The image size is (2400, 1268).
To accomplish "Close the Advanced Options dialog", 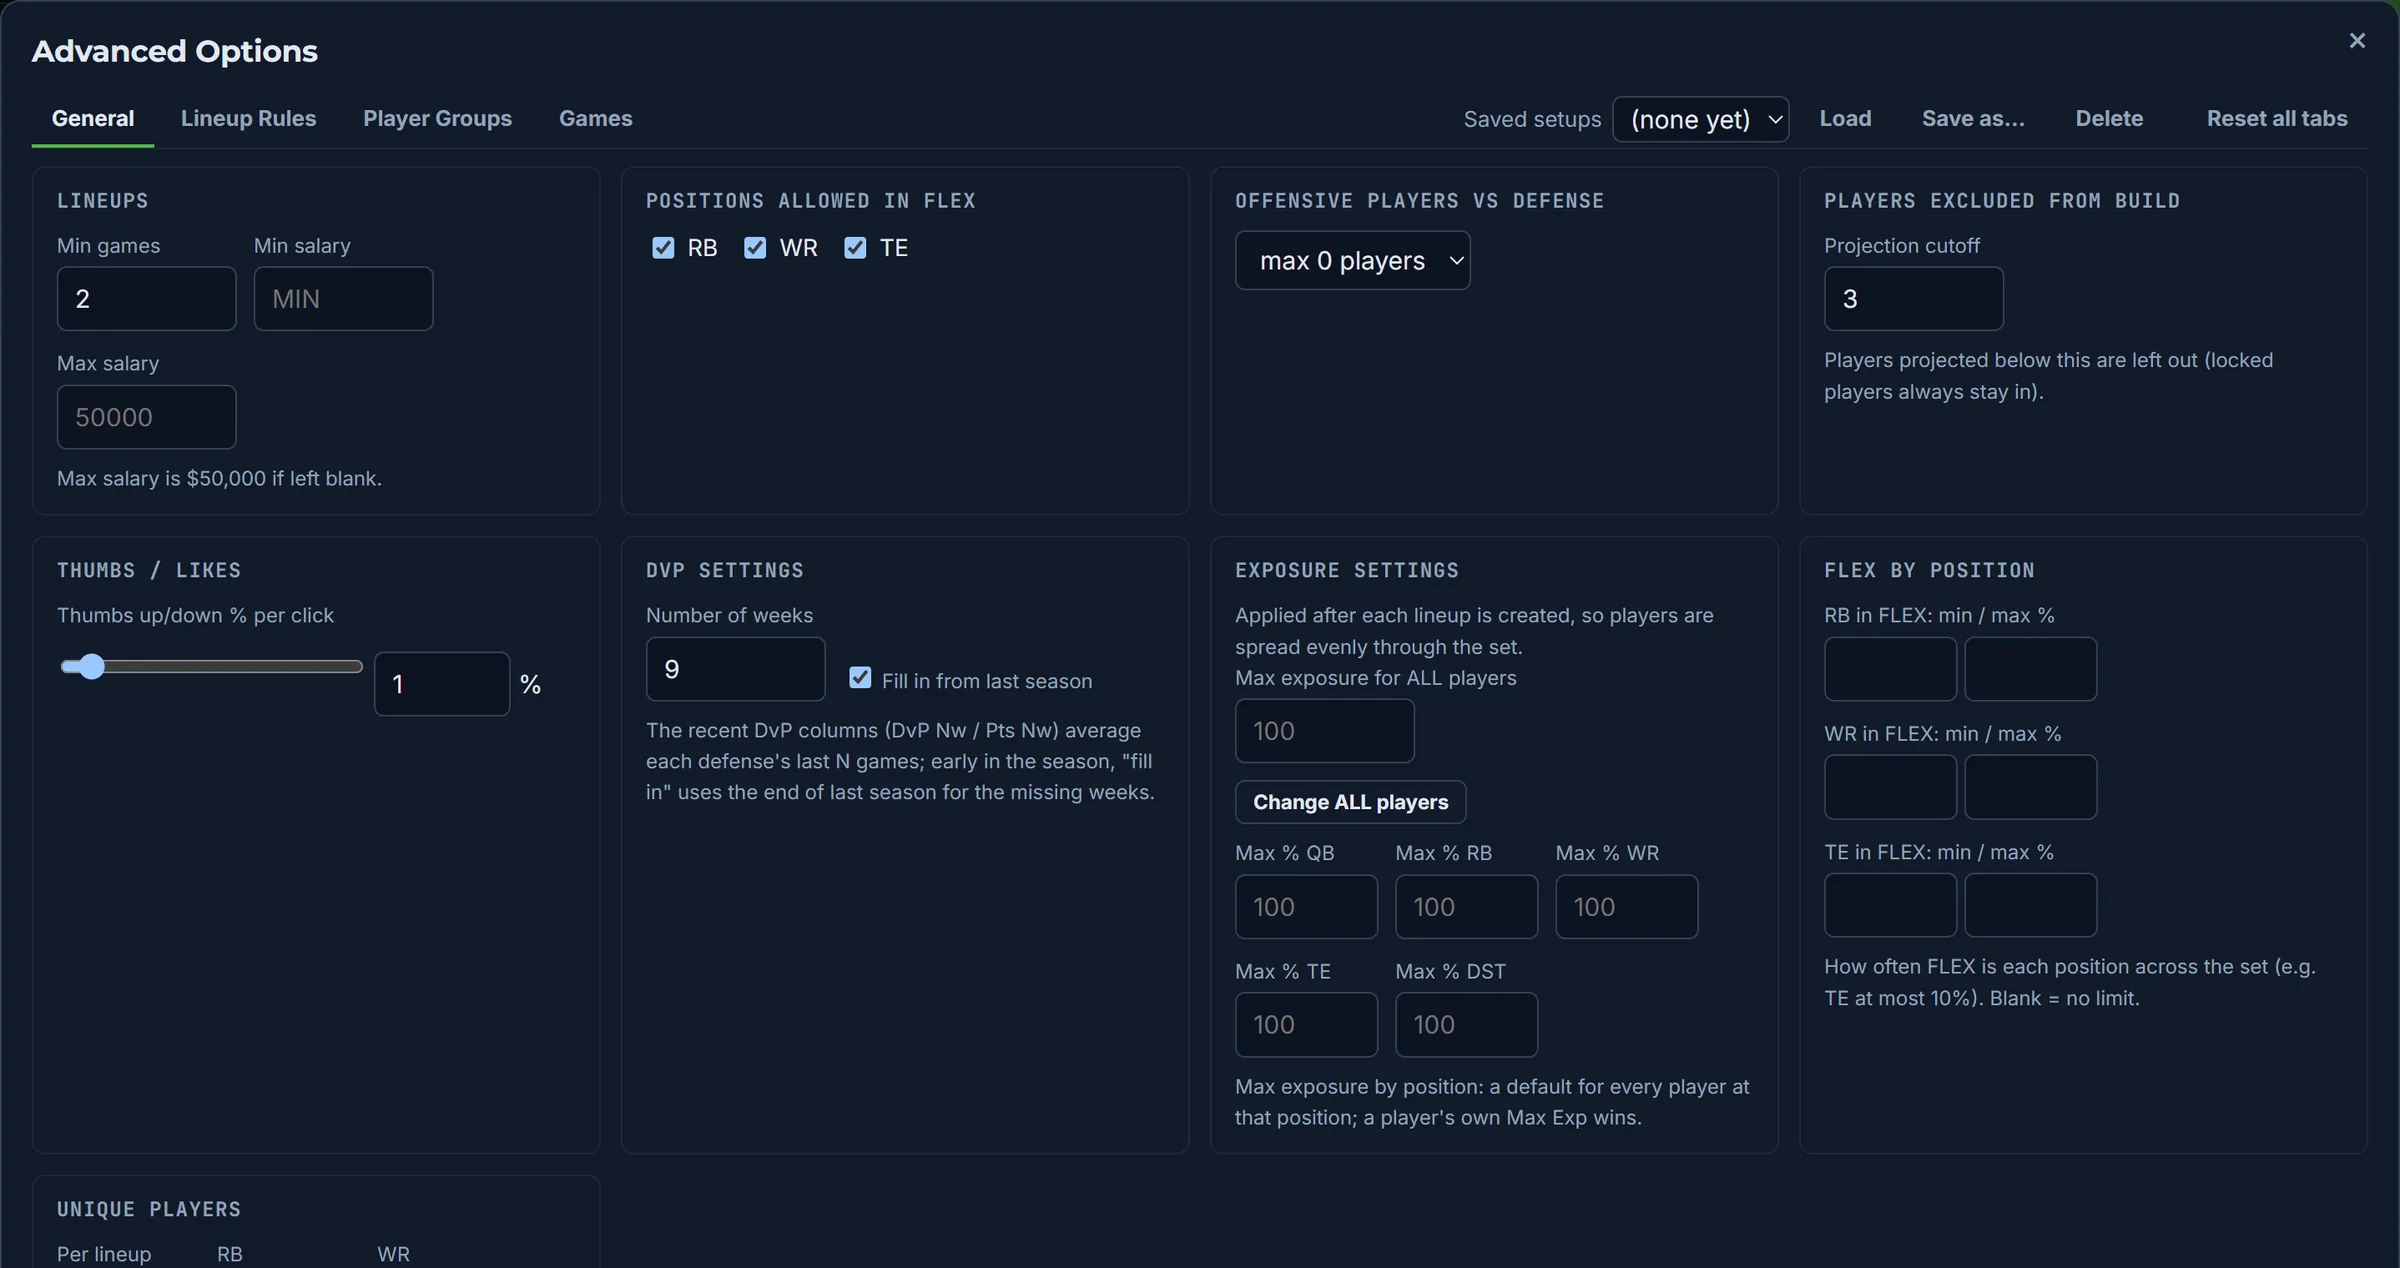I will coord(2357,41).
